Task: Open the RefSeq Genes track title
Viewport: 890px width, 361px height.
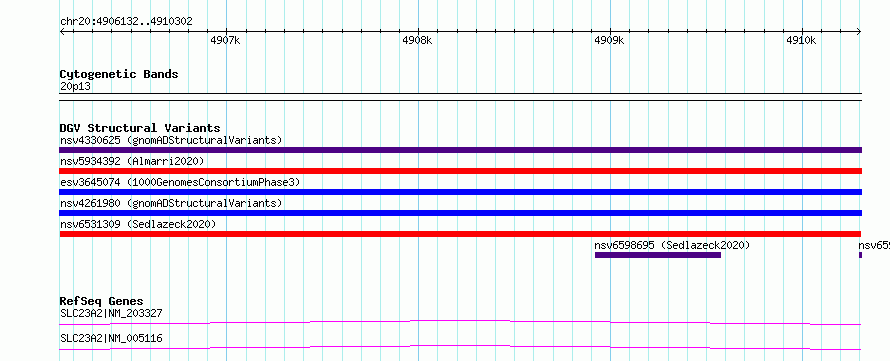Action: click(102, 301)
